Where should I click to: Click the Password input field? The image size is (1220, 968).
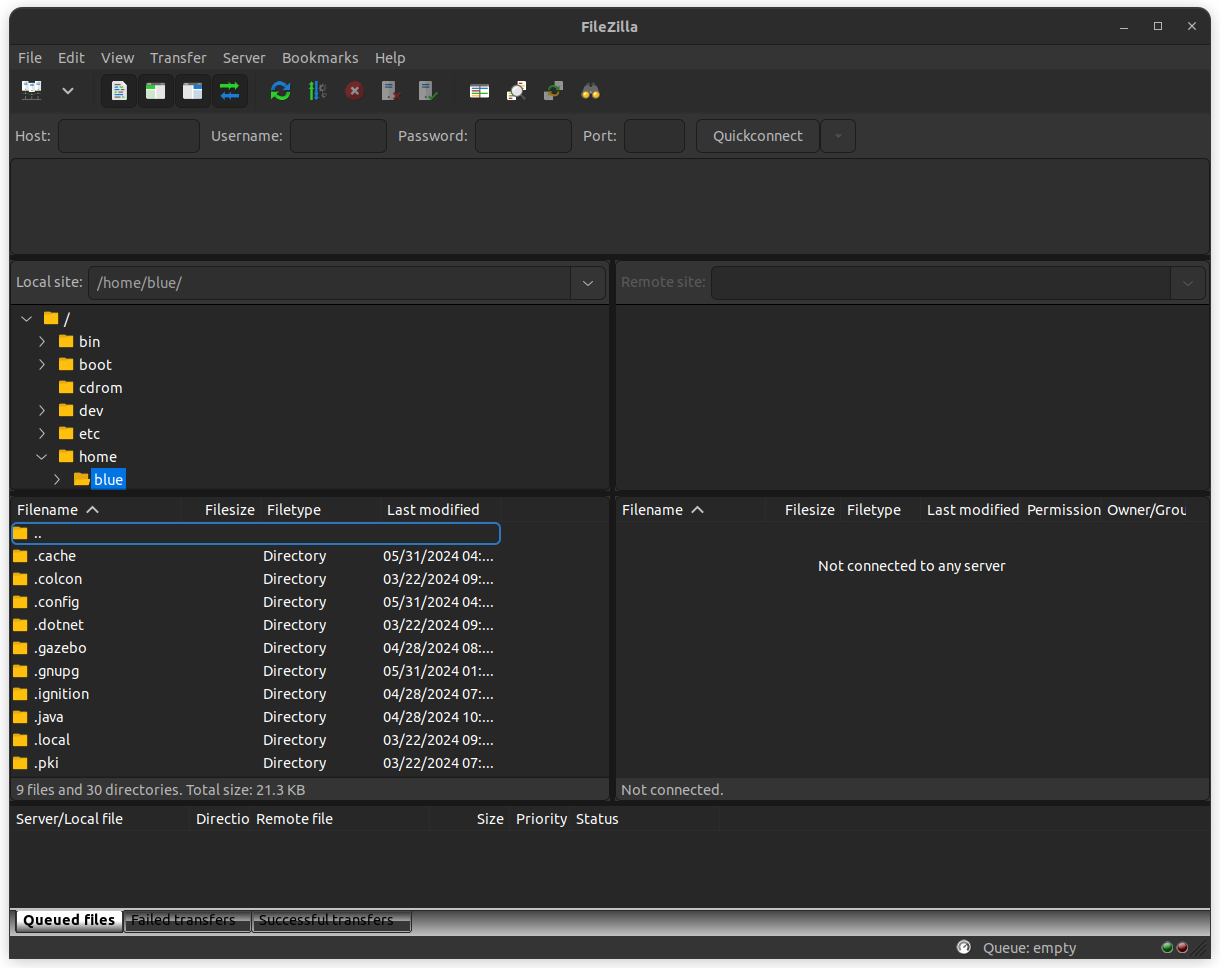point(523,136)
